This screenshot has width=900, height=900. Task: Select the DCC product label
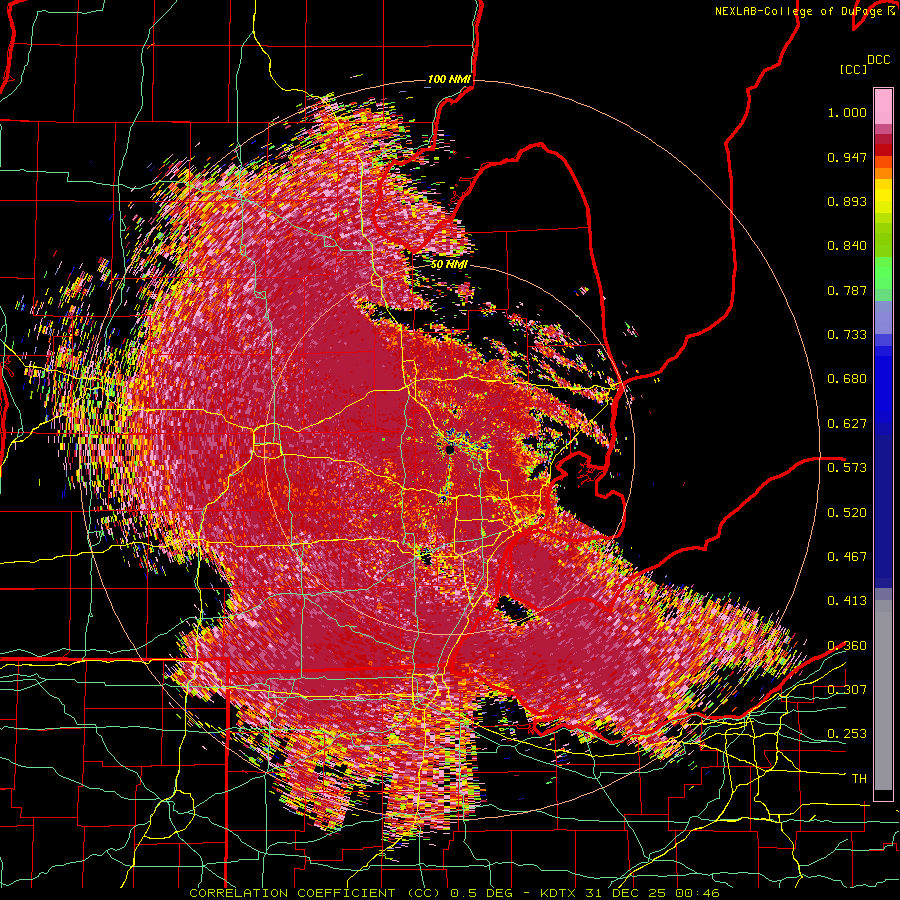pos(878,60)
